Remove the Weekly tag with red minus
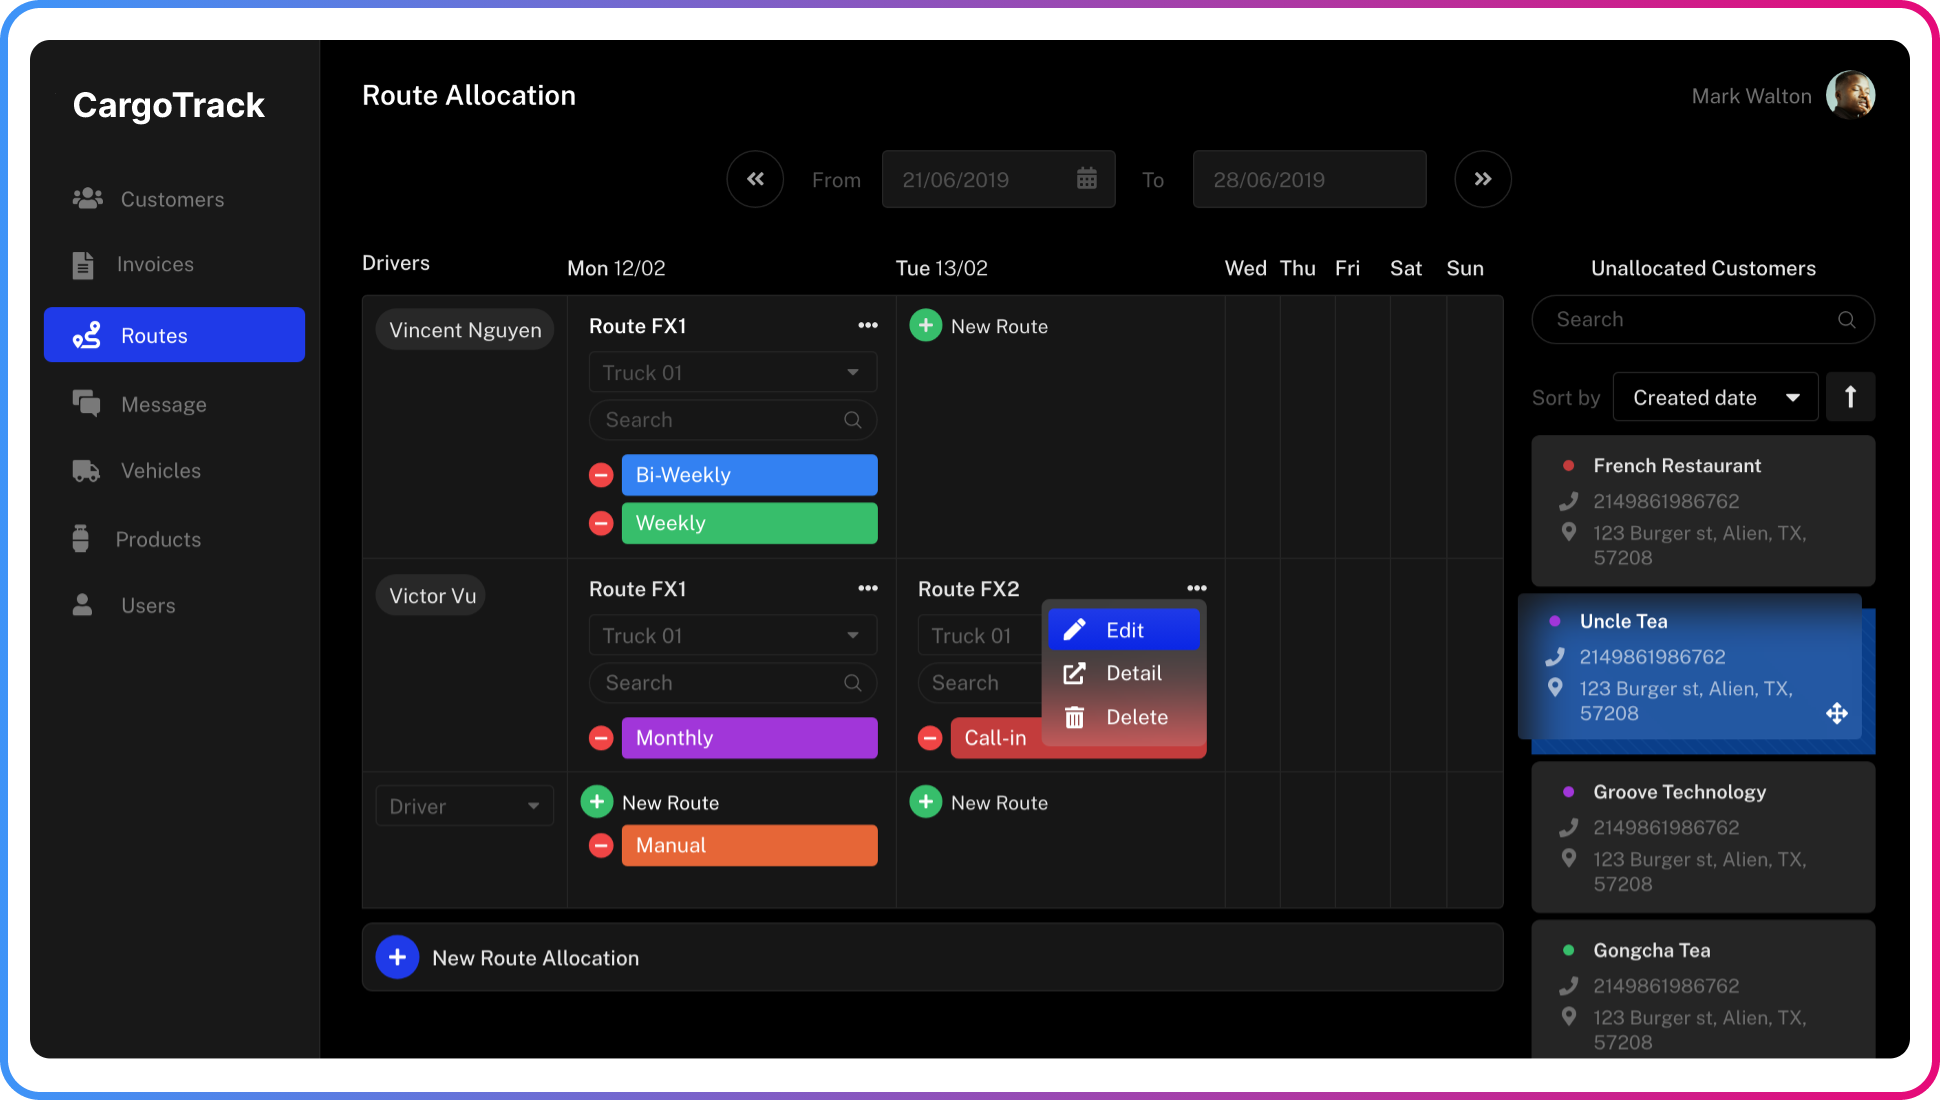 601,523
